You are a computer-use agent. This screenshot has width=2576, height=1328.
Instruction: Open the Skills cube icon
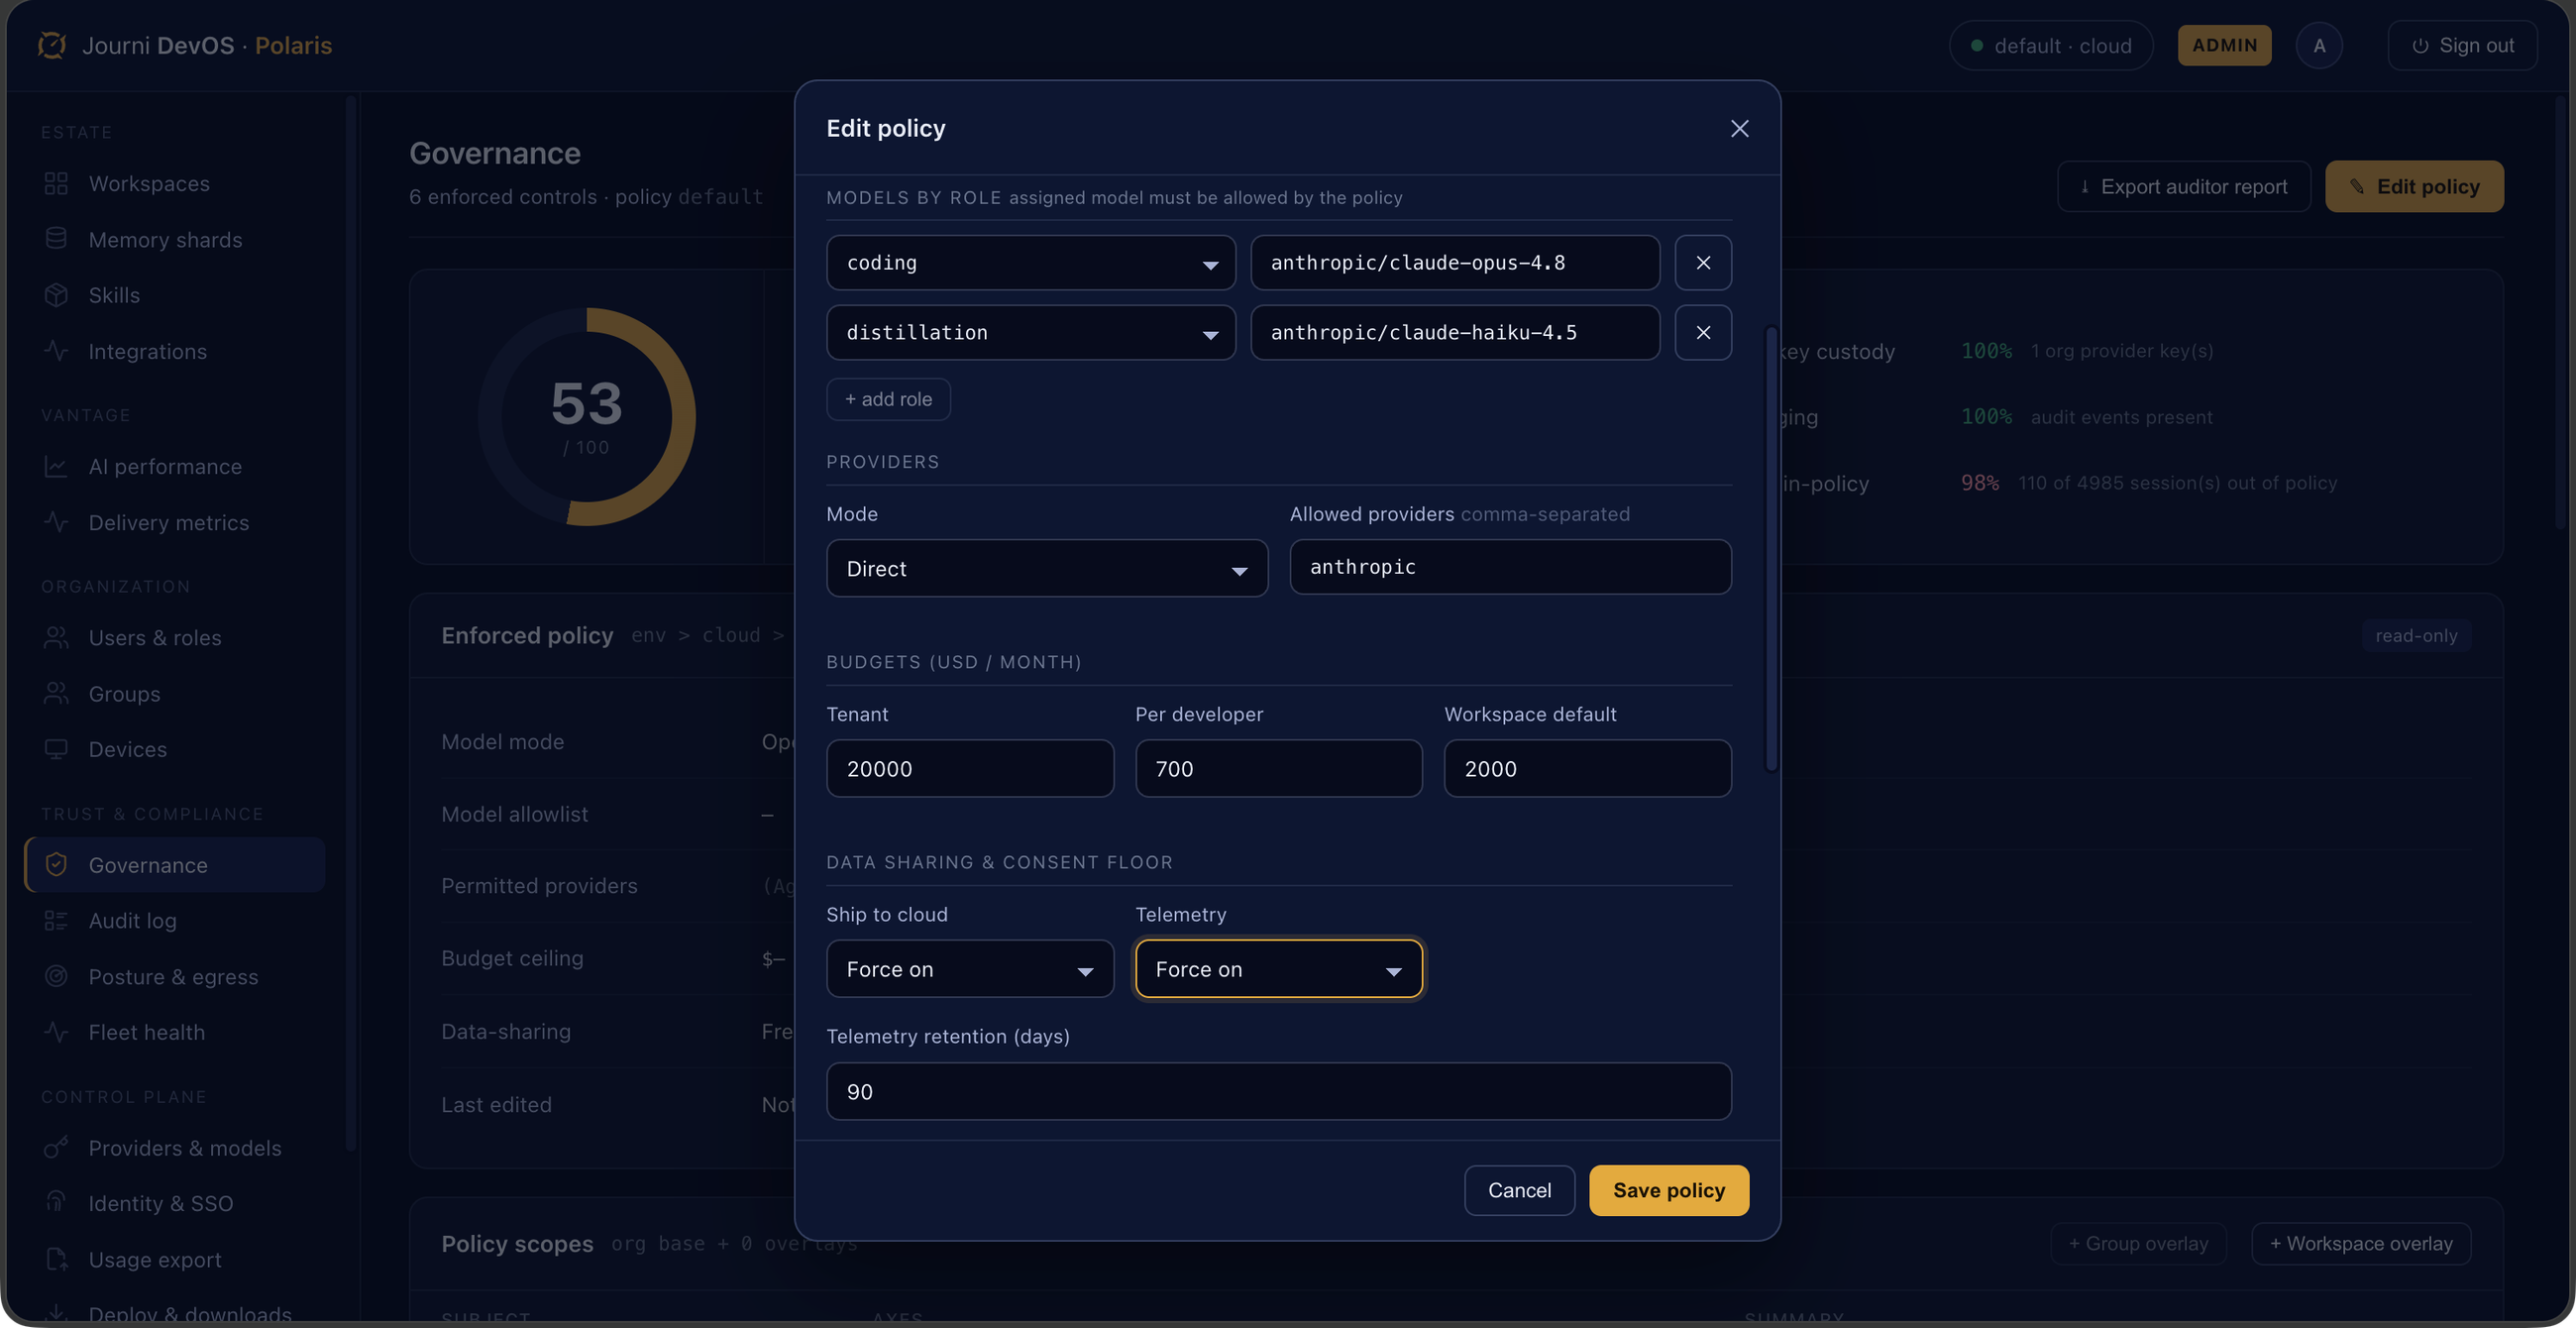point(56,295)
